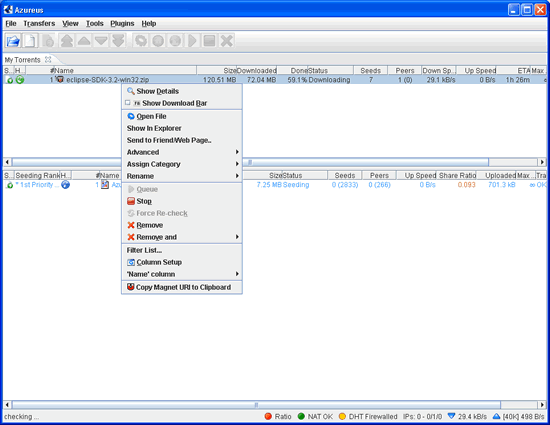Sort by the Seeding Rank column header

point(37,175)
